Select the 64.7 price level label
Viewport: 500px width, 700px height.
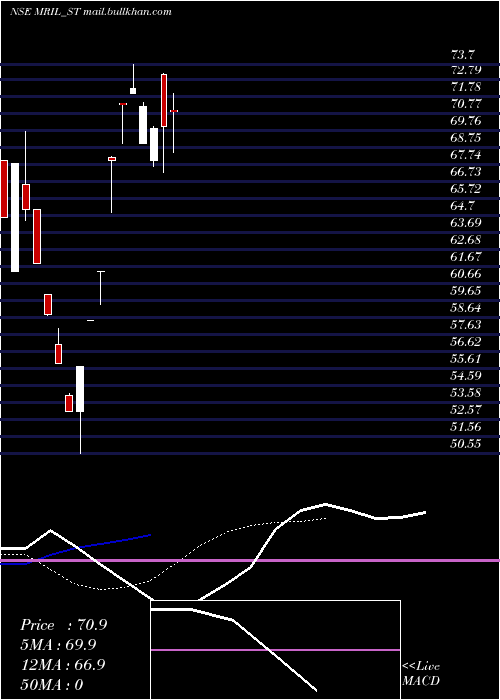(463, 206)
